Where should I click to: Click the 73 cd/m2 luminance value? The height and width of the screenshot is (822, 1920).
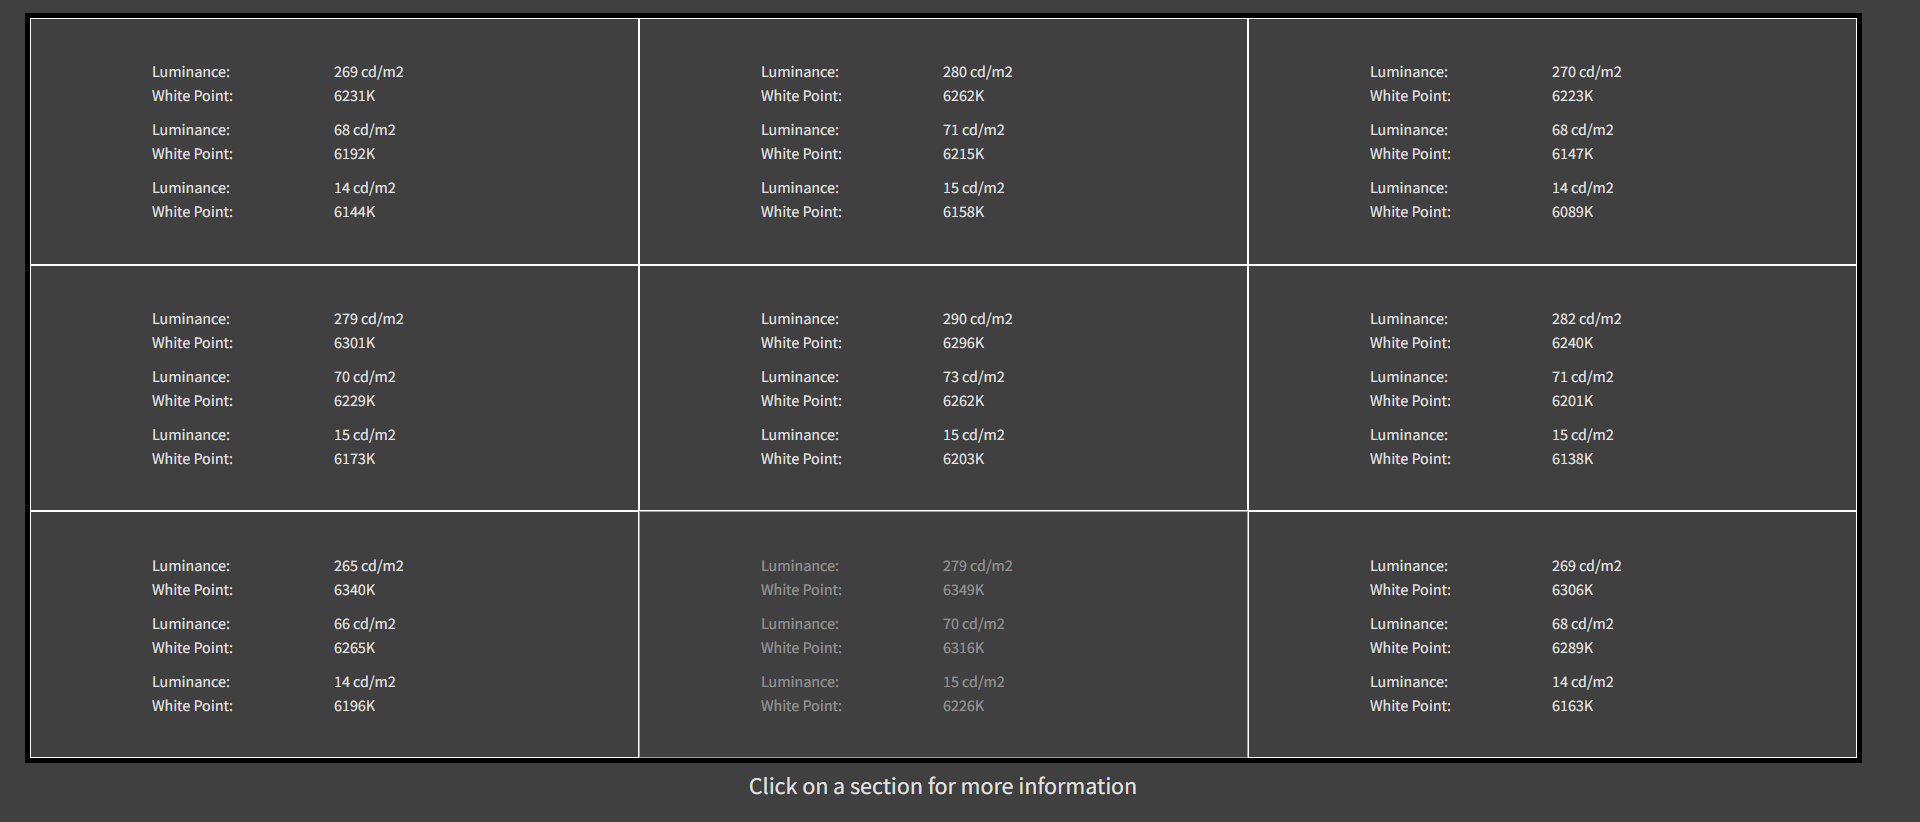973,377
